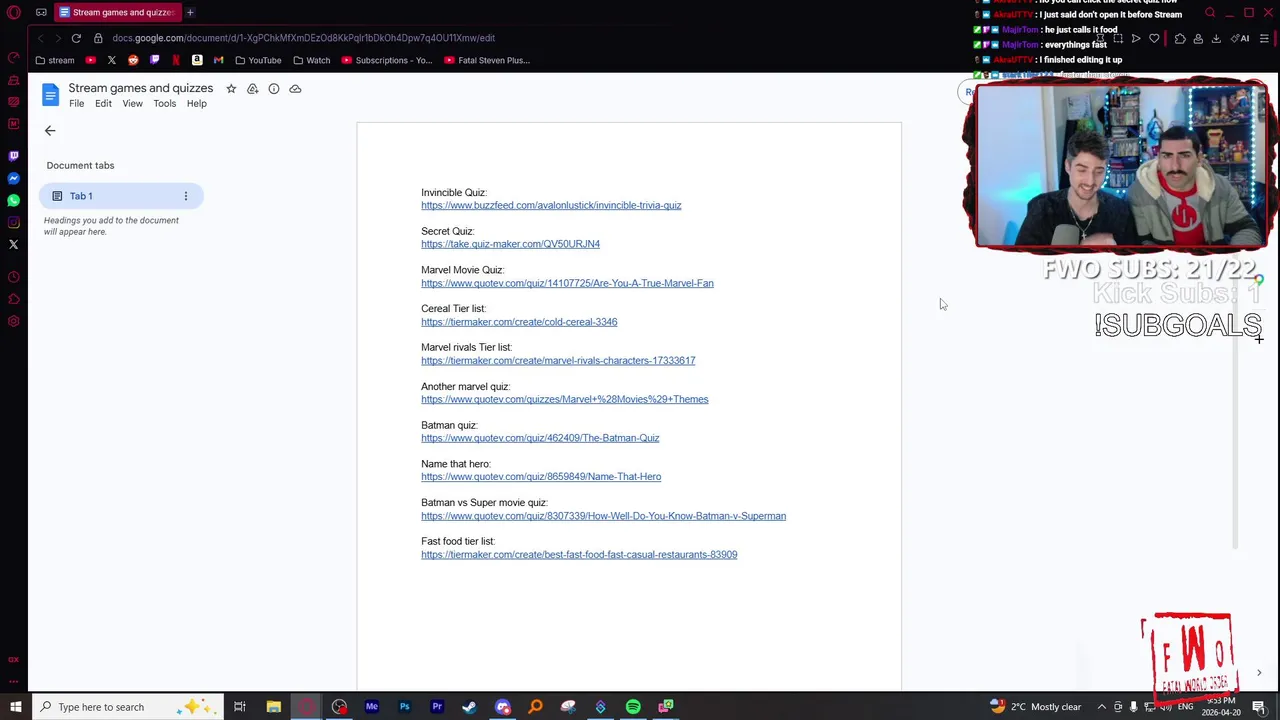The width and height of the screenshot is (1280, 720).
Task: Open File Explorer from taskbar
Action: (273, 707)
